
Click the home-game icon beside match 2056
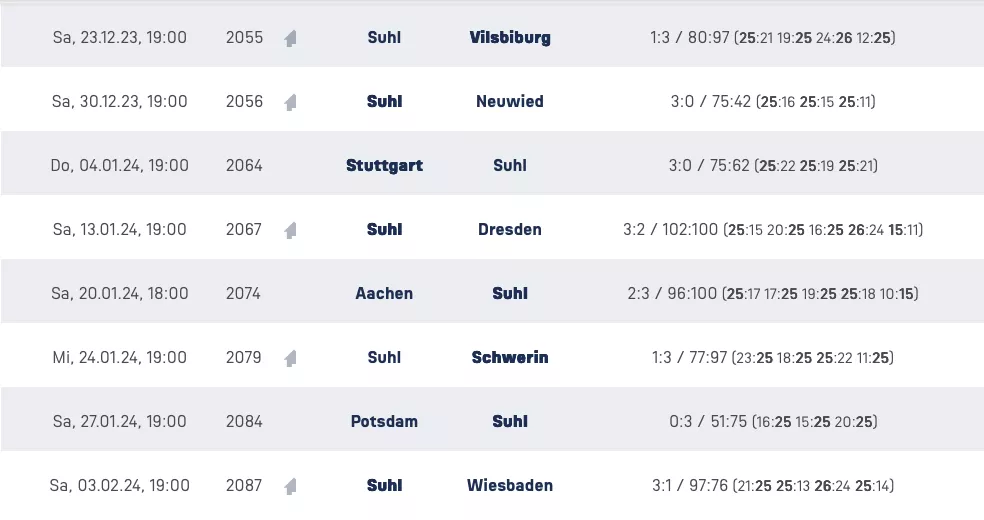click(290, 102)
